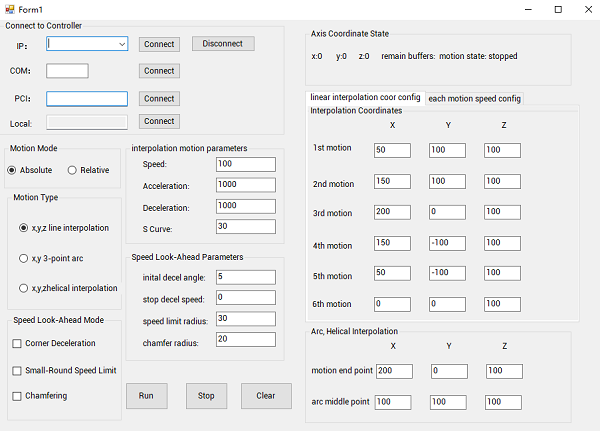Open linear interpolation coor config tab

click(365, 97)
